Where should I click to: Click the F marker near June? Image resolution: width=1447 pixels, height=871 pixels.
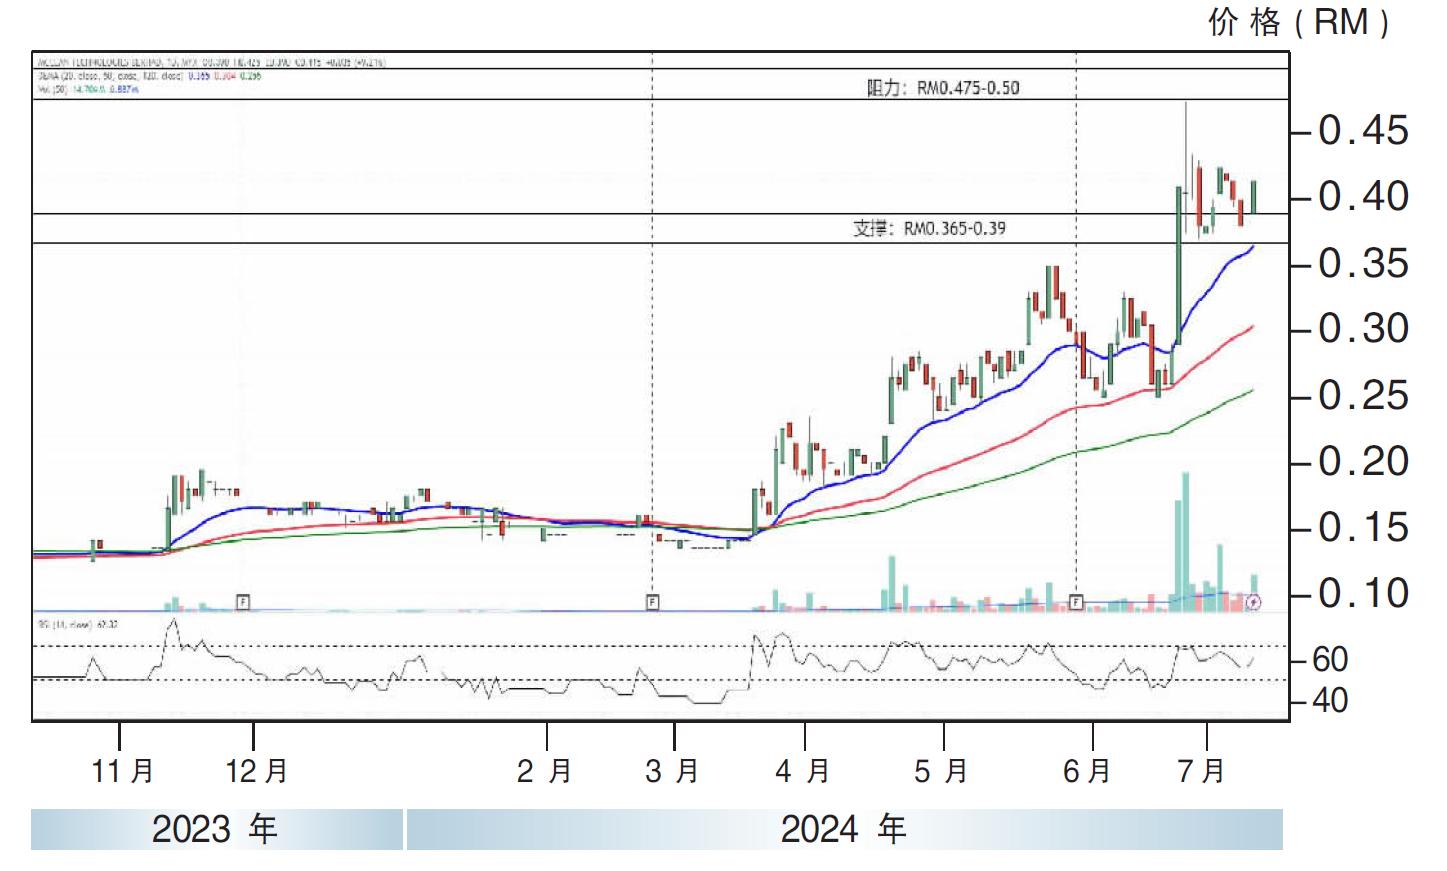pos(1076,602)
